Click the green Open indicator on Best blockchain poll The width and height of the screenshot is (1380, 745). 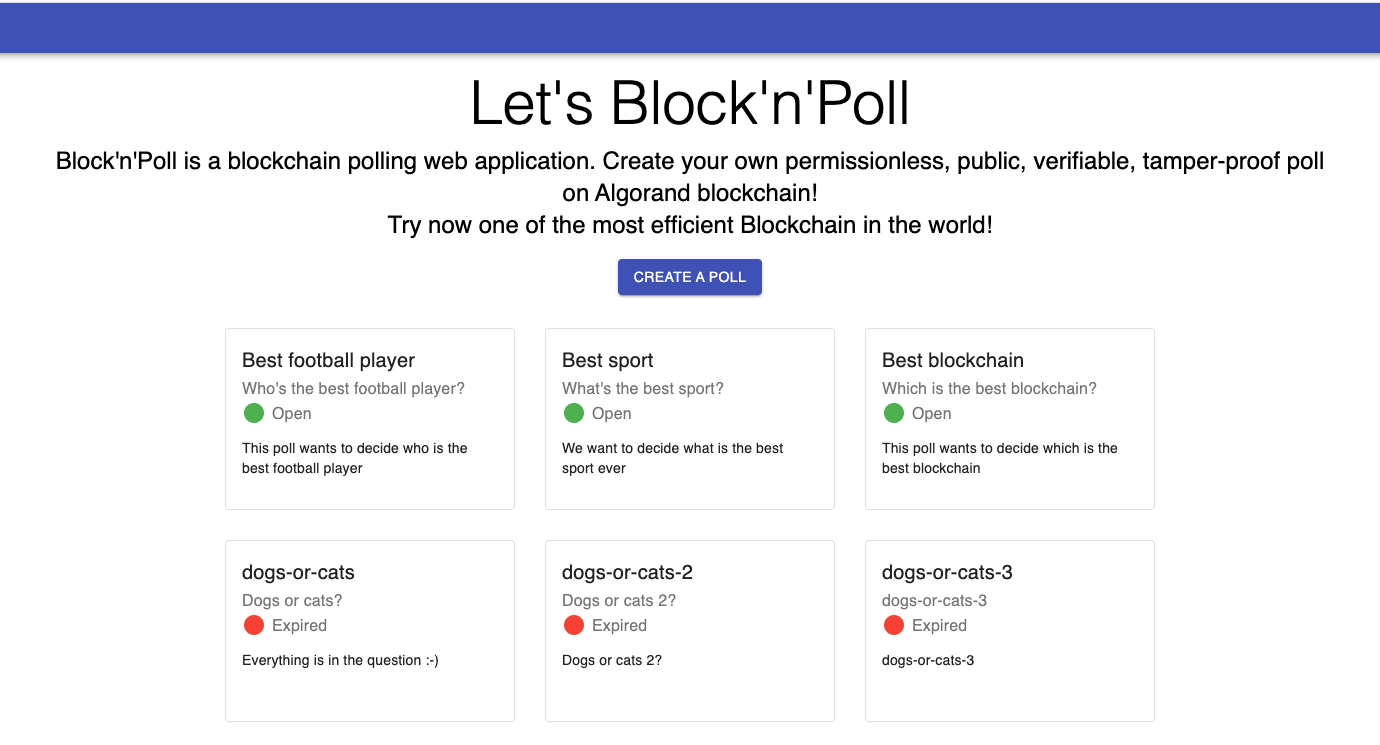coord(894,412)
